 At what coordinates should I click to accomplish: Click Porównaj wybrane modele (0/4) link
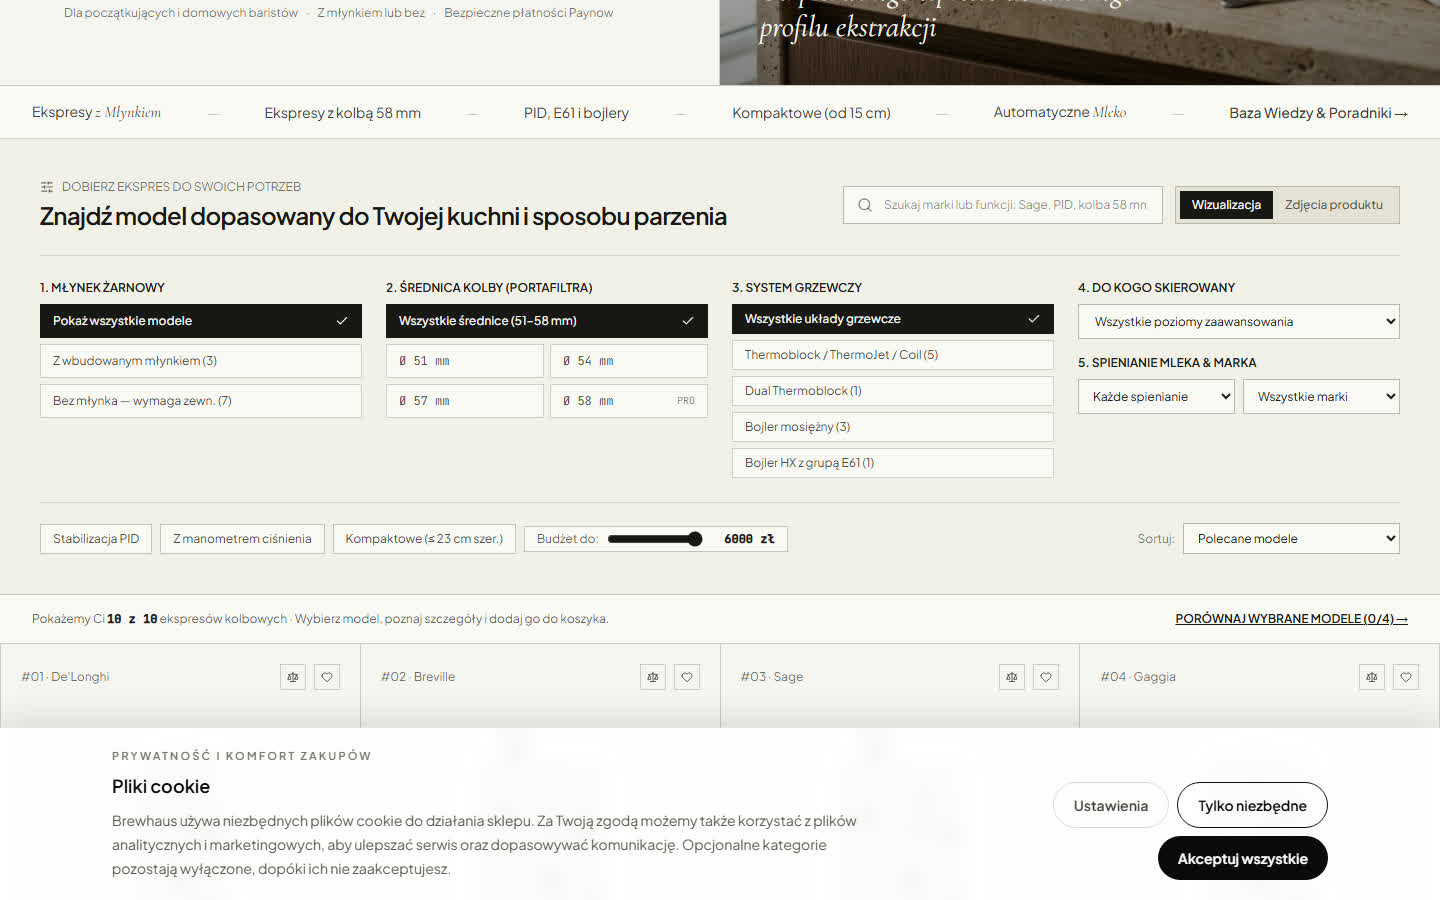(1291, 619)
